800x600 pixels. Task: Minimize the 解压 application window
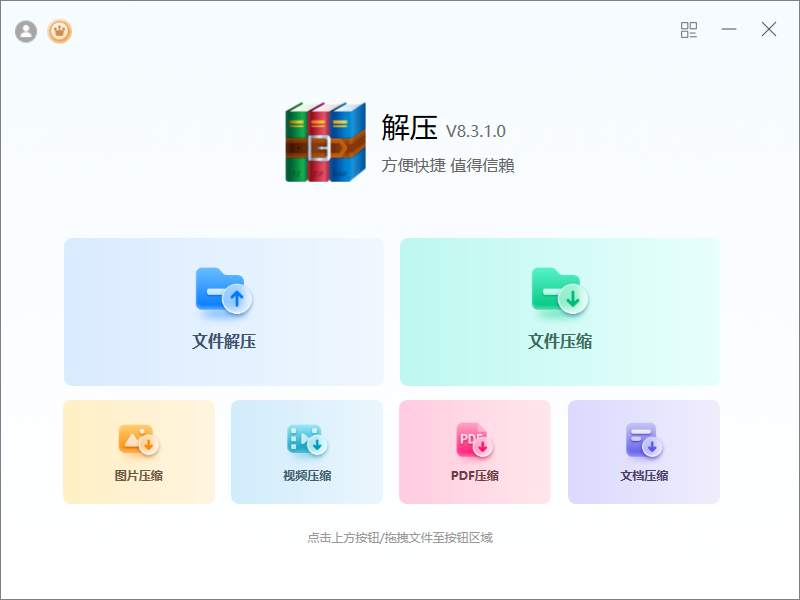(729, 30)
